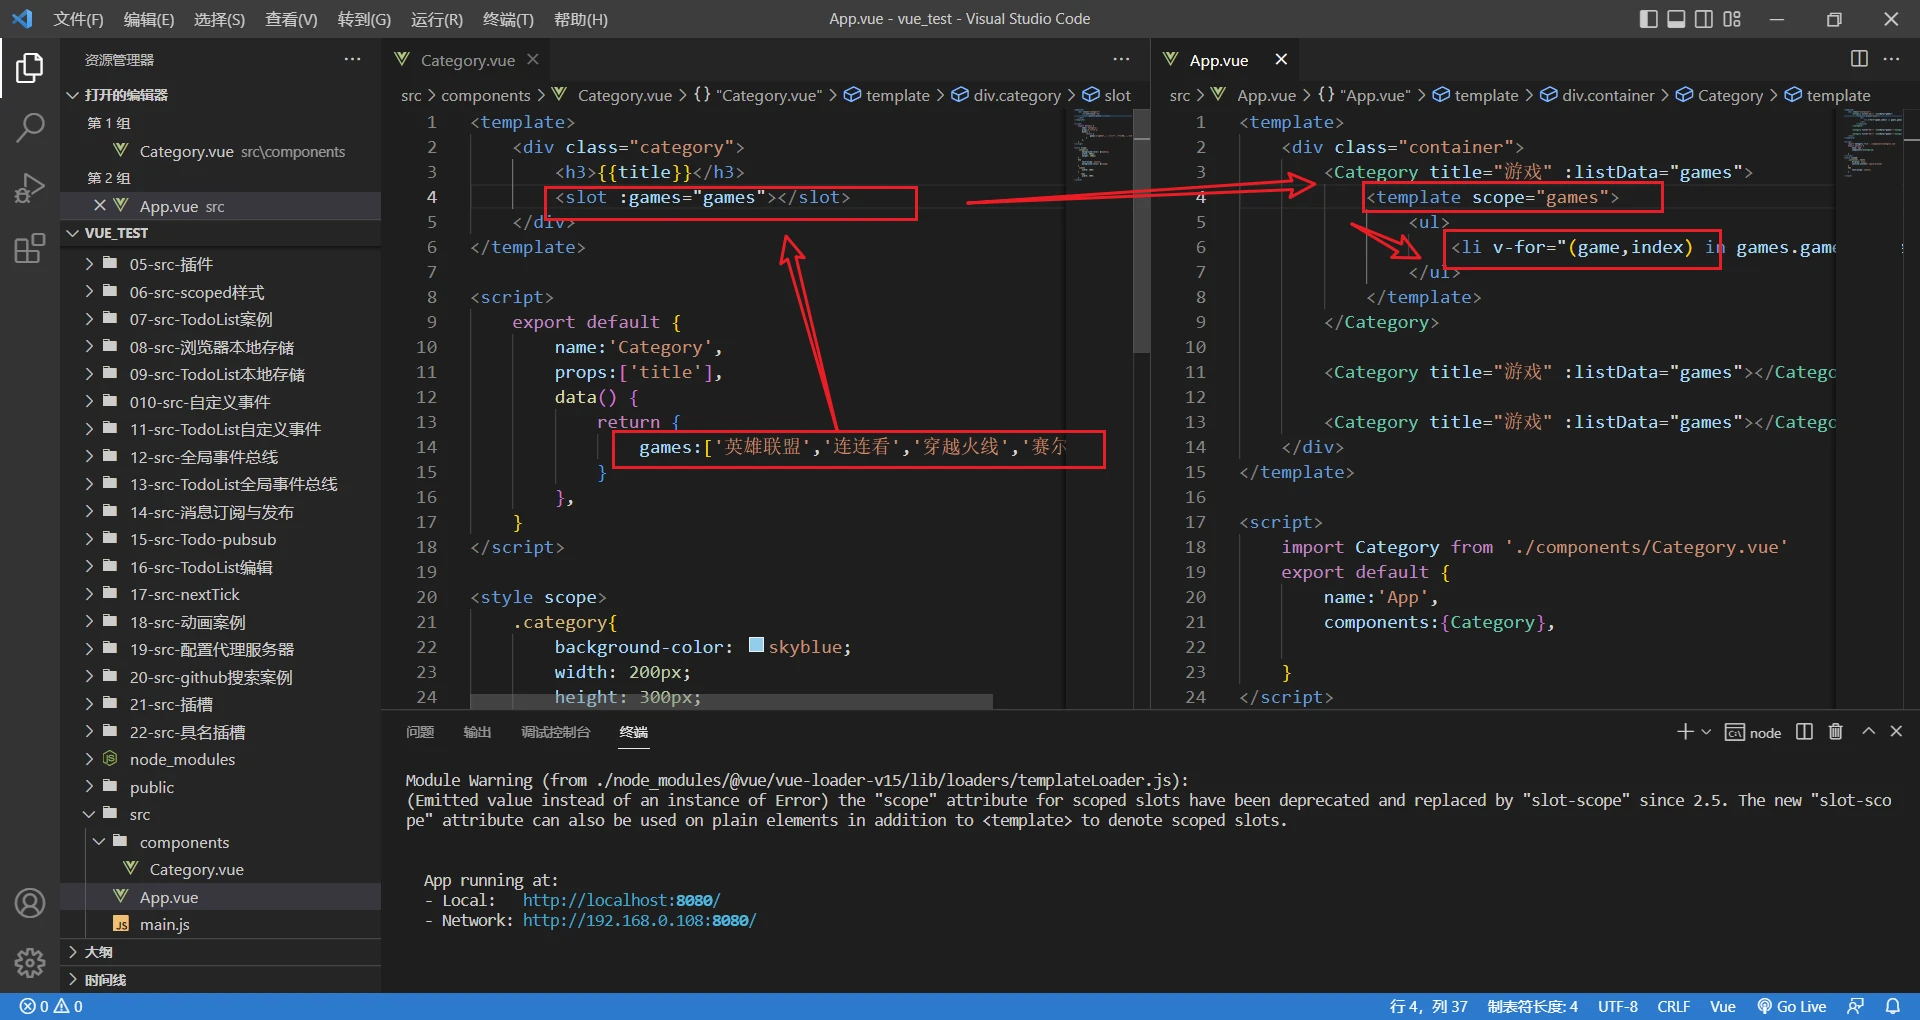The width and height of the screenshot is (1920, 1020).
Task: Click the Accounts icon in activity bar
Action: coord(30,903)
